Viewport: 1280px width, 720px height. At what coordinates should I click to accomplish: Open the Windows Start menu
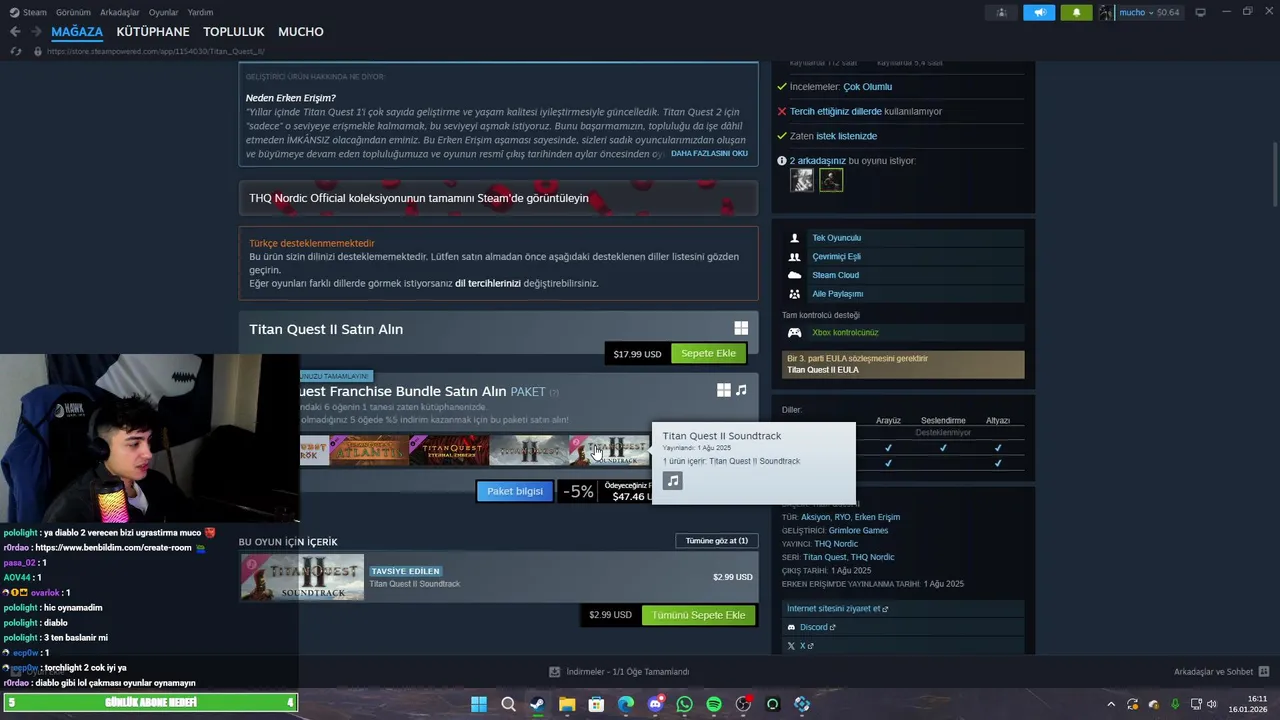pos(479,704)
